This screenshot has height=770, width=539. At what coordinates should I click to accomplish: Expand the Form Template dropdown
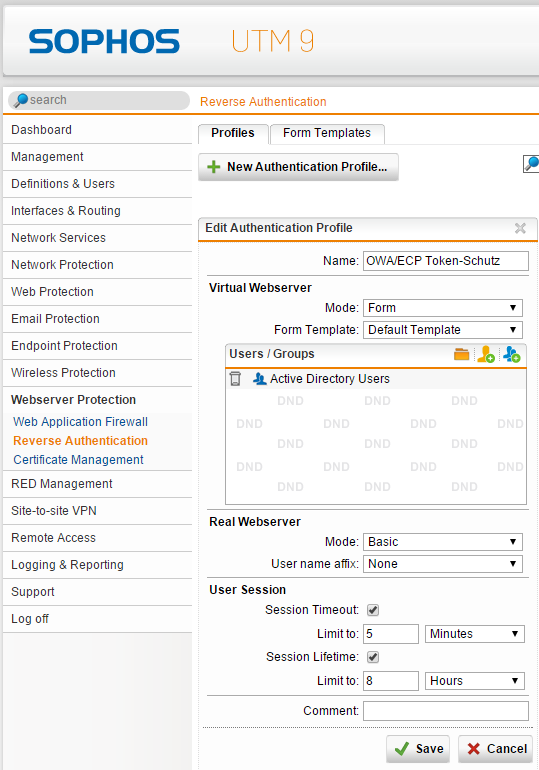pyautogui.click(x=443, y=330)
